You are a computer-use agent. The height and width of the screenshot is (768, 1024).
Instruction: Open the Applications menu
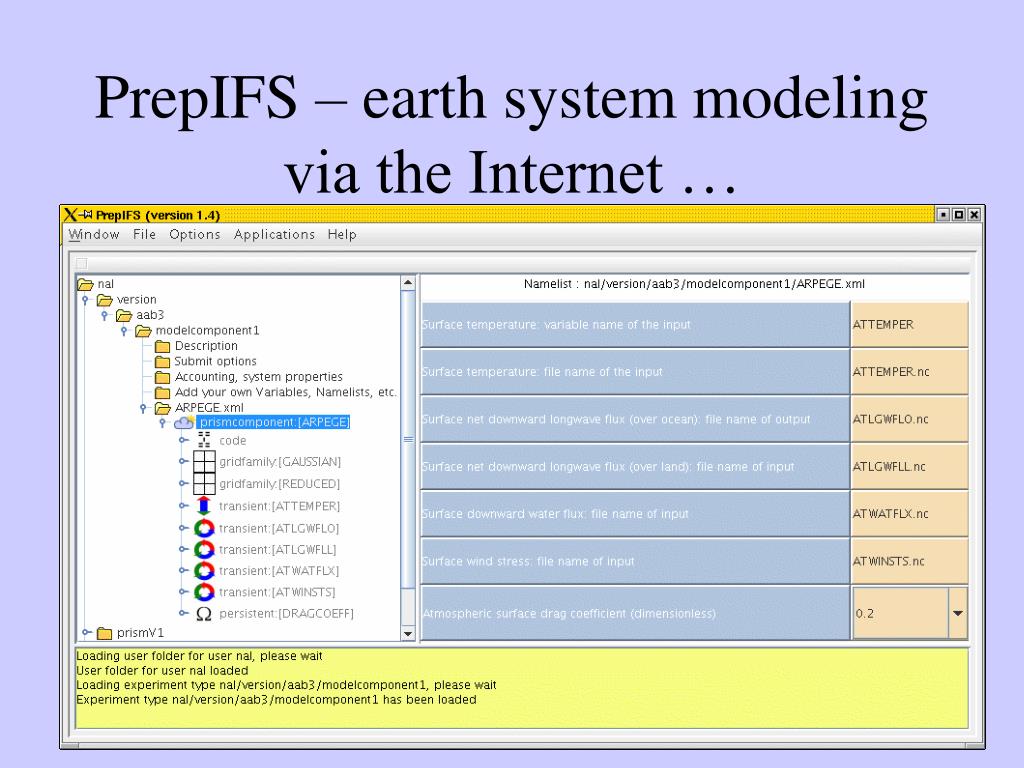click(x=274, y=234)
